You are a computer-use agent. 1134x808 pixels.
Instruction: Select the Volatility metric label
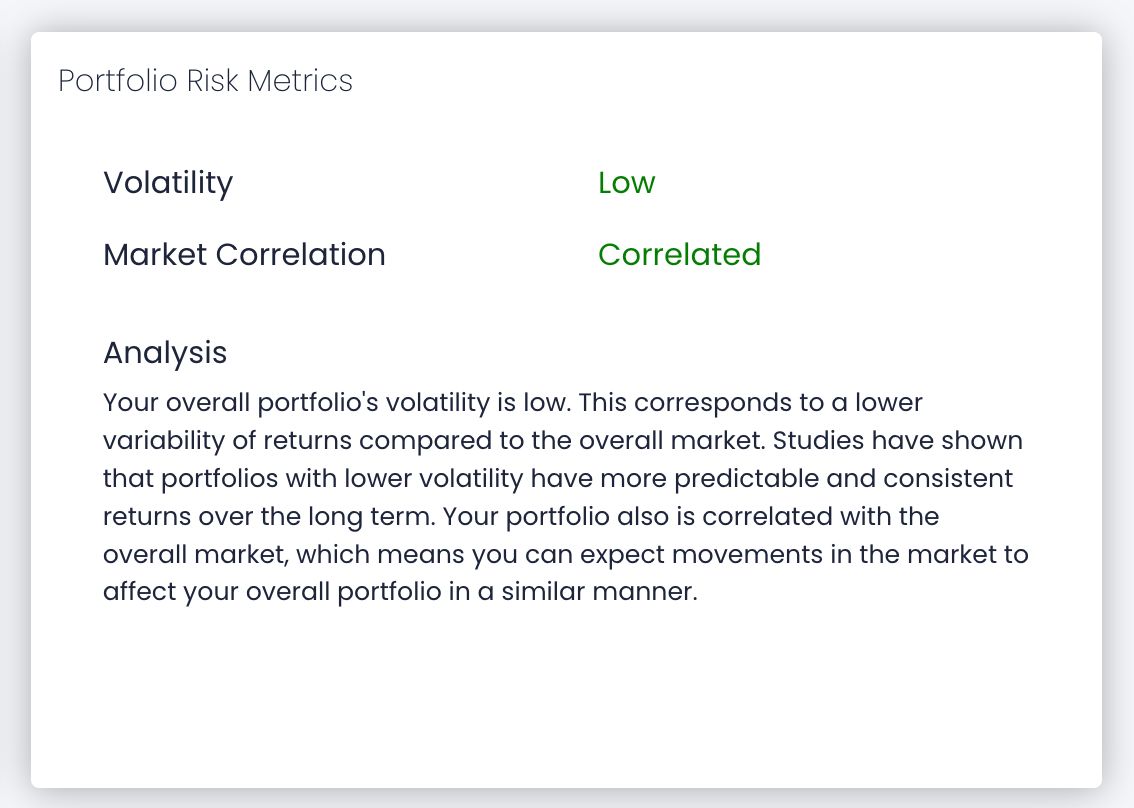coord(168,182)
